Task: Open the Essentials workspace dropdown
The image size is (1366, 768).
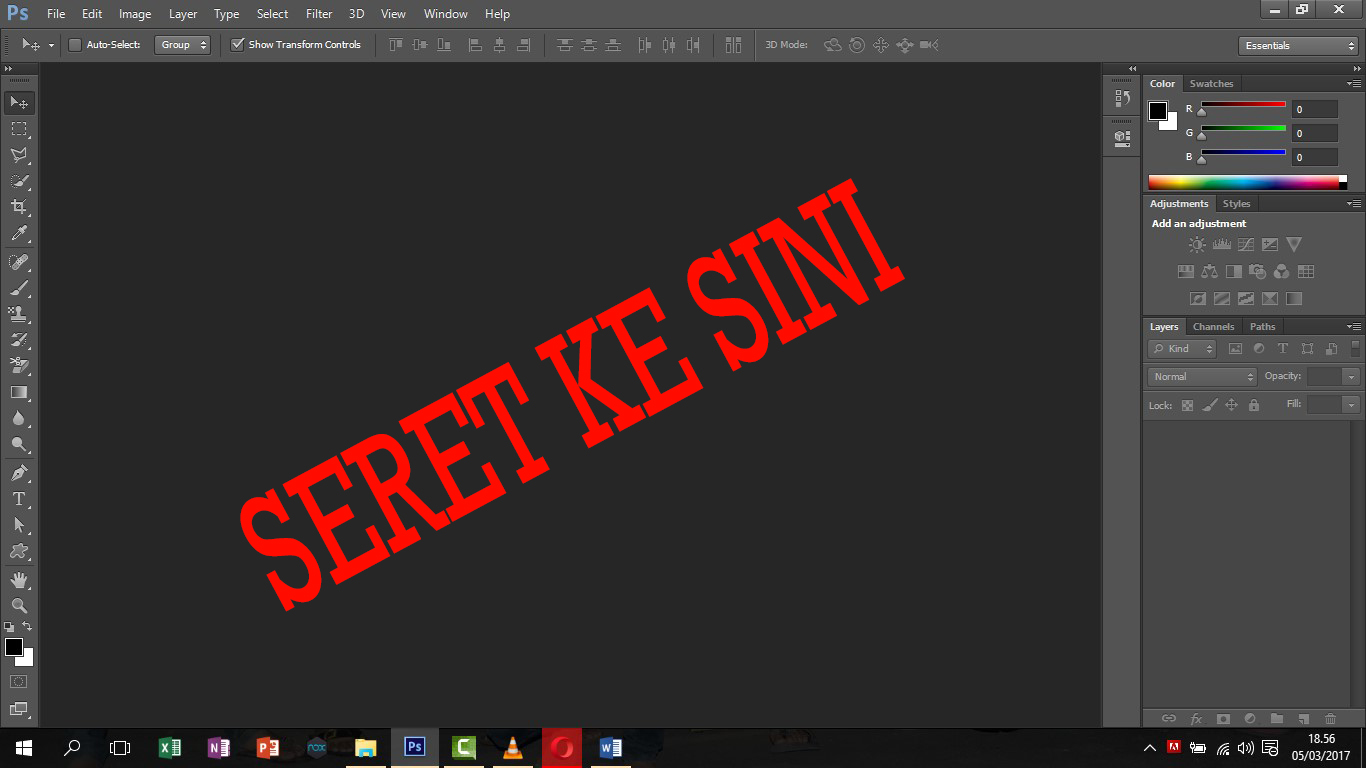Action: [1297, 46]
